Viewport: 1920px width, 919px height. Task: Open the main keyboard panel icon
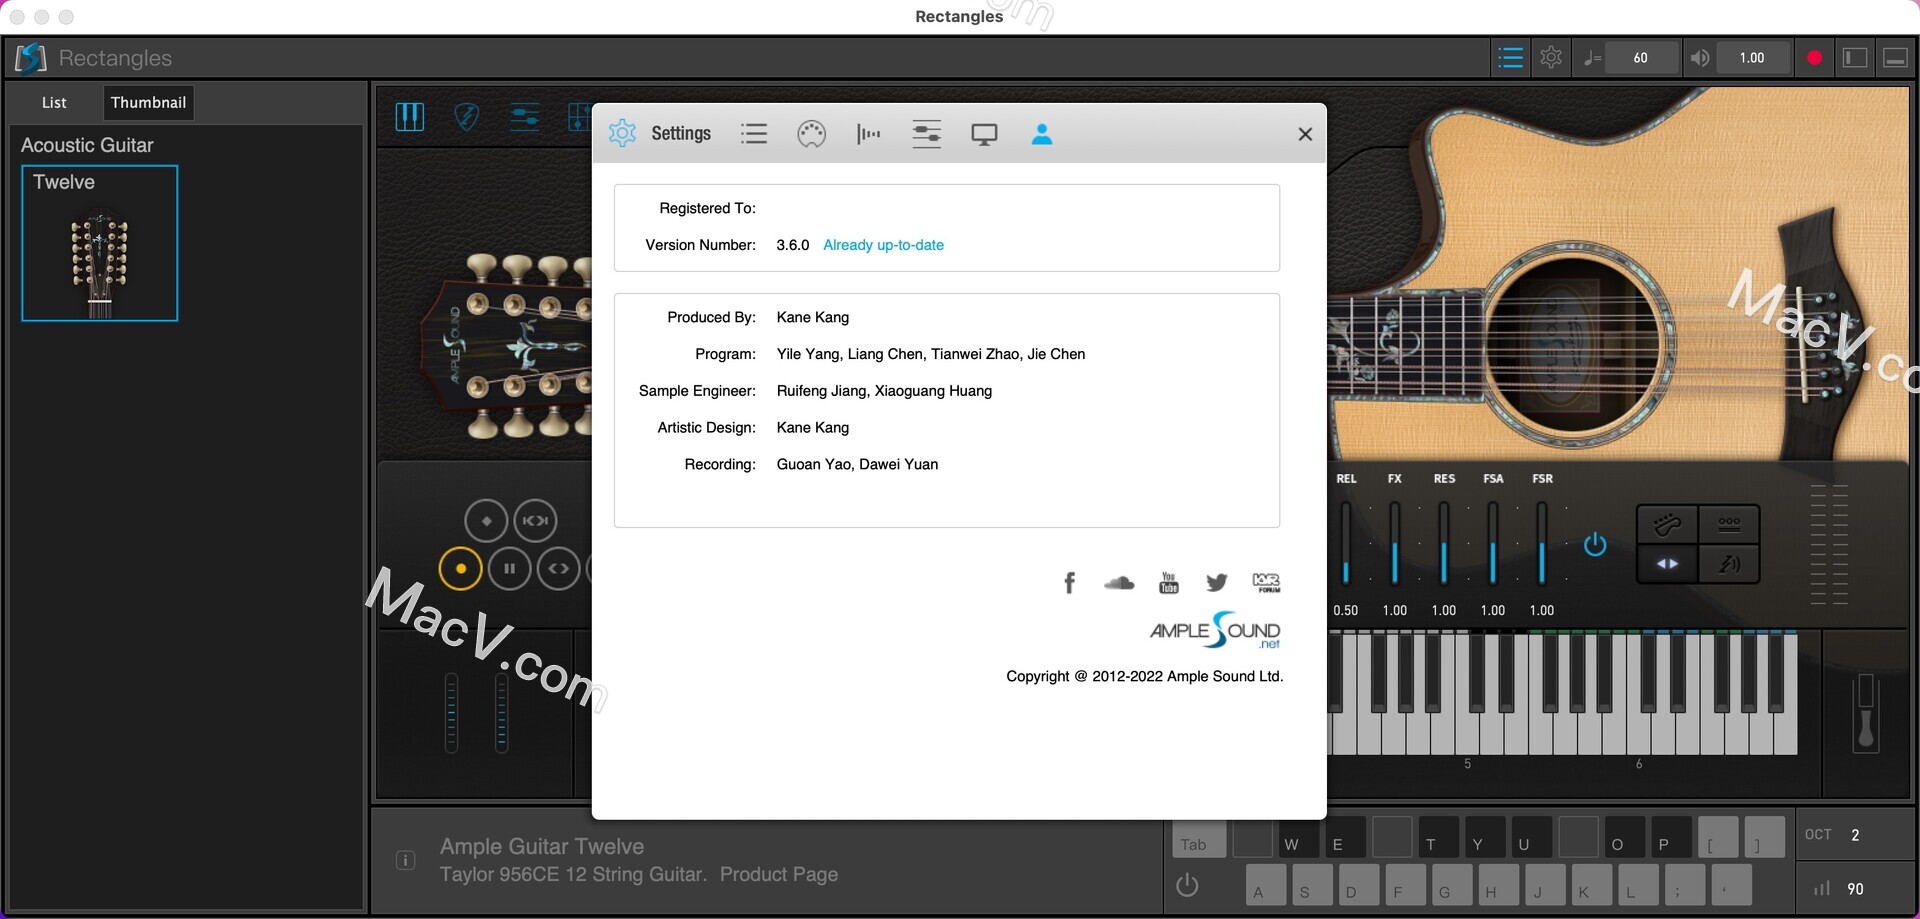point(410,117)
